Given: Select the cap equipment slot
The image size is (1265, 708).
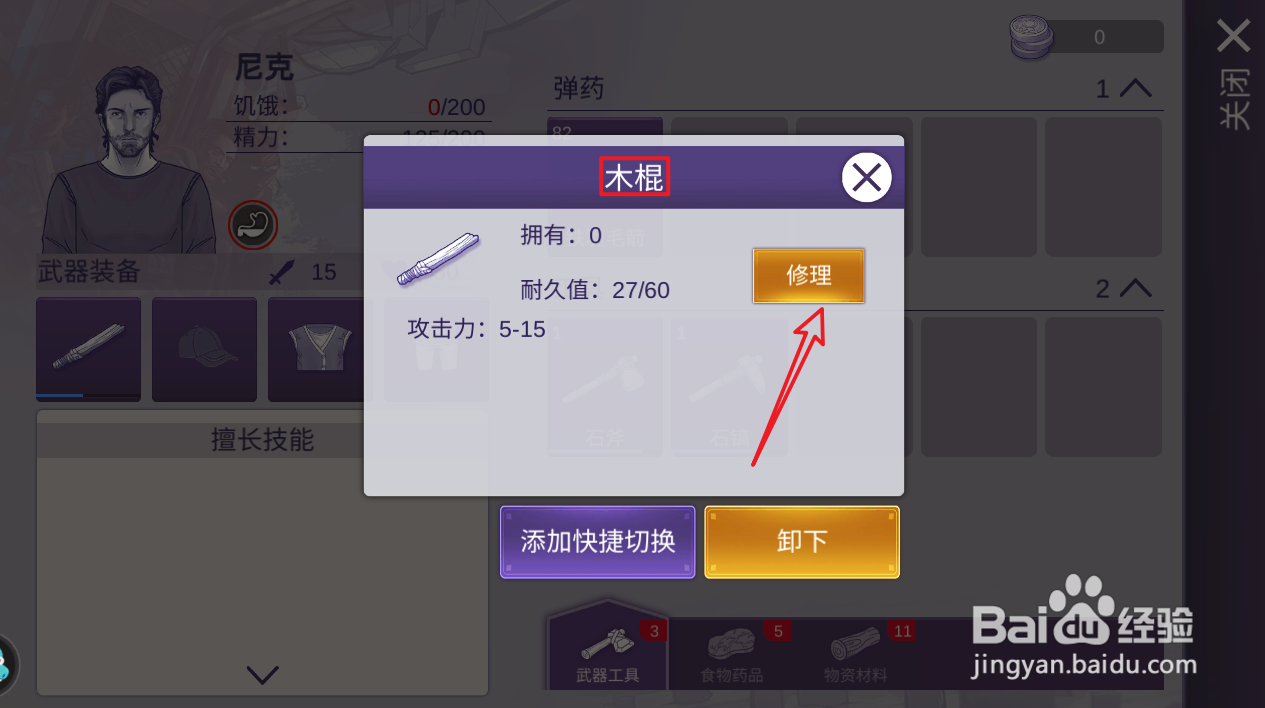Looking at the screenshot, I should (x=204, y=349).
